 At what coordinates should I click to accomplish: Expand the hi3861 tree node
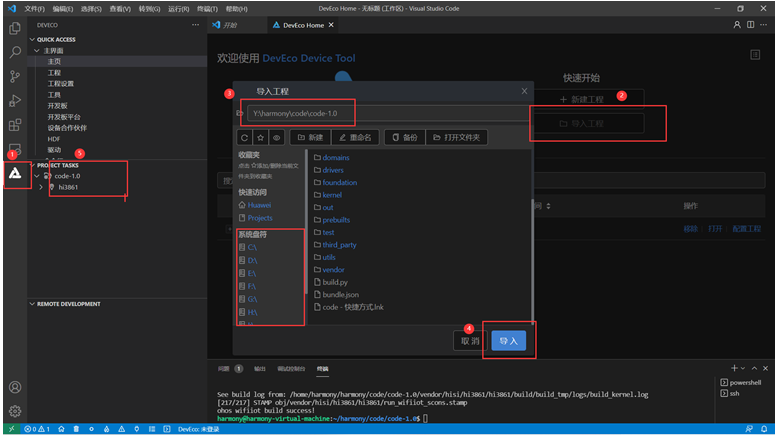click(x=41, y=187)
